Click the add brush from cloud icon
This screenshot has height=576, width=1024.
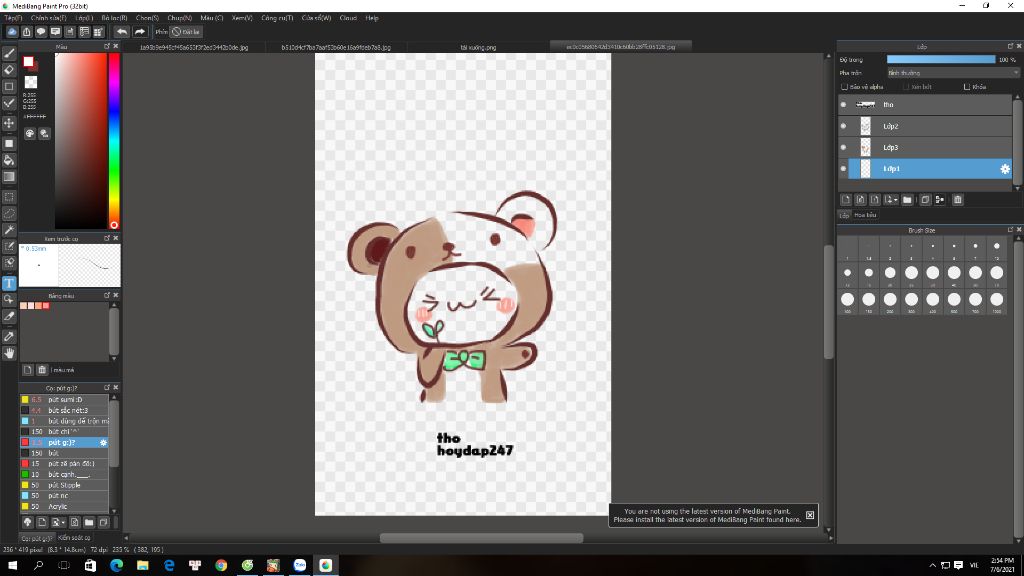click(27, 522)
